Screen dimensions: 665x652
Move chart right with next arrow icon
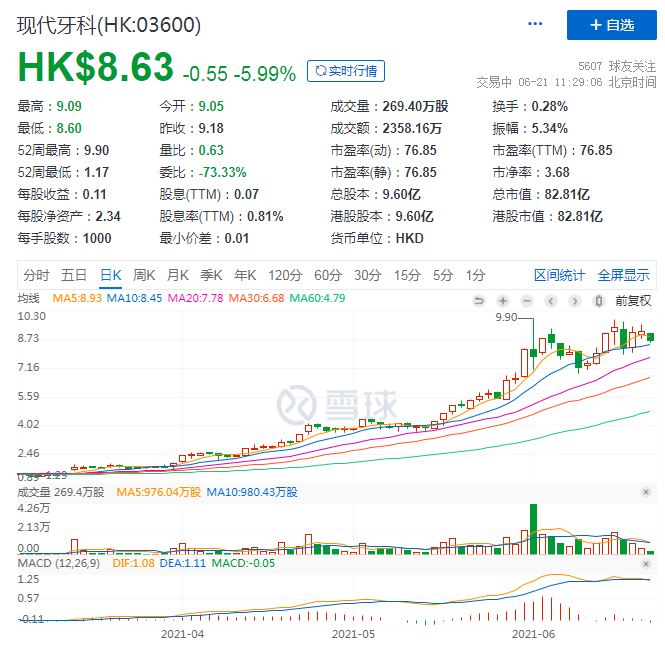pos(575,301)
